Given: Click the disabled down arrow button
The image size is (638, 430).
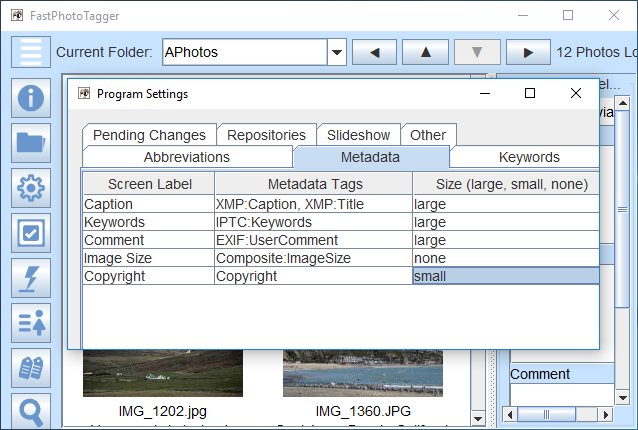Looking at the screenshot, I should click(477, 52).
